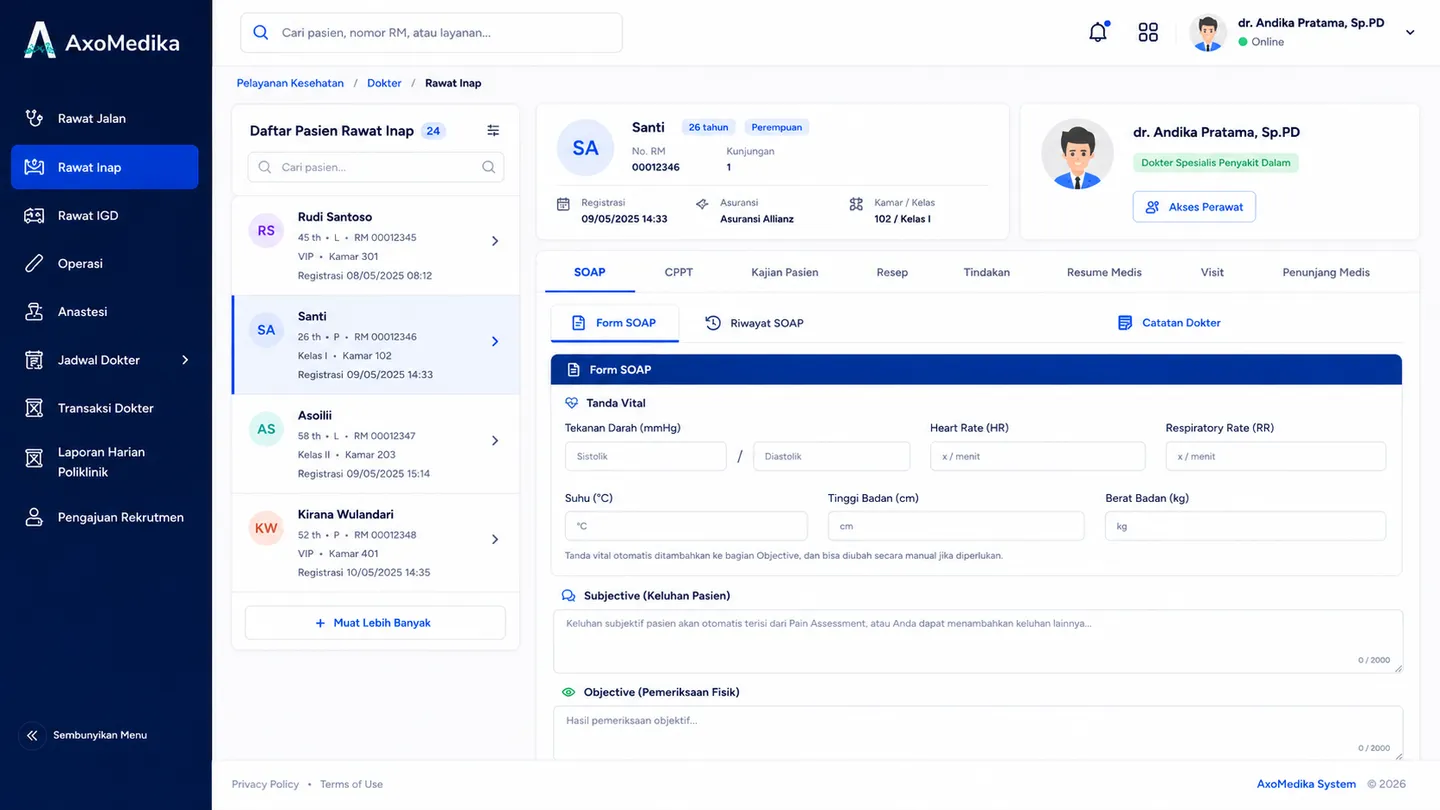1440x810 pixels.
Task: Collapse sidebar with Sembunyikan Menu arrows
Action: click(32, 735)
